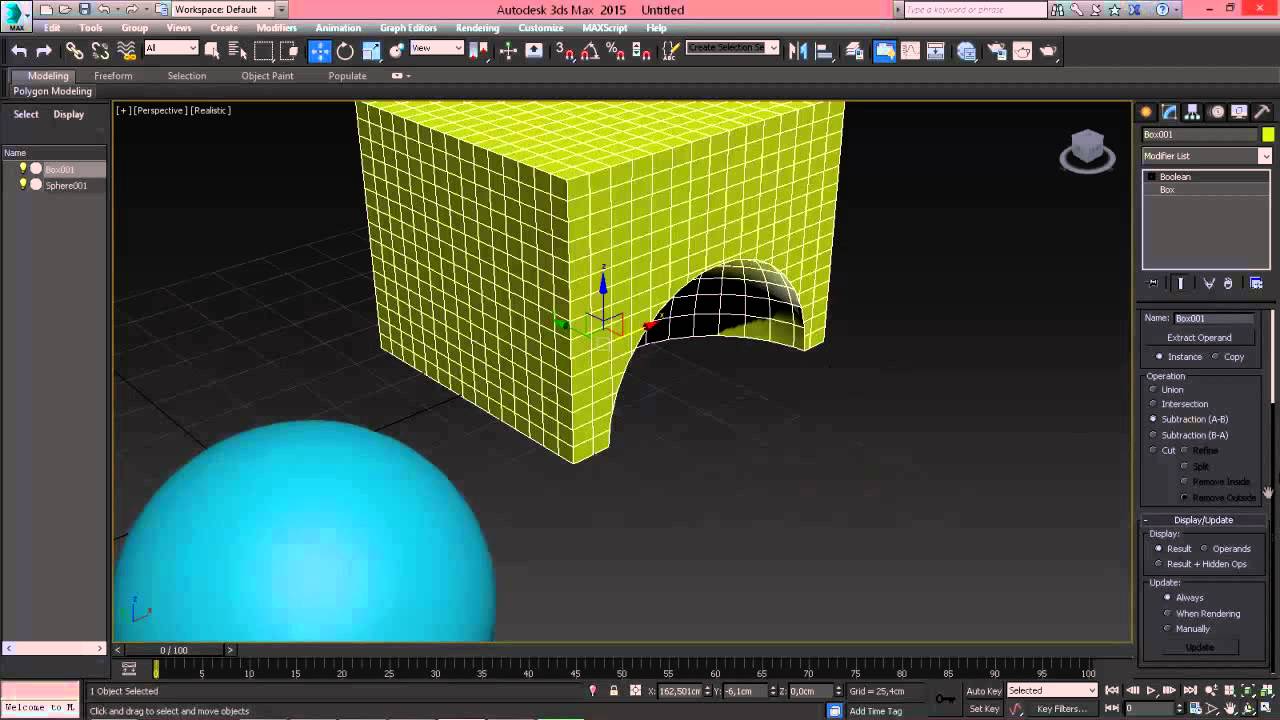The width and height of the screenshot is (1280, 720).
Task: Open the Modifiers menu
Action: [276, 28]
